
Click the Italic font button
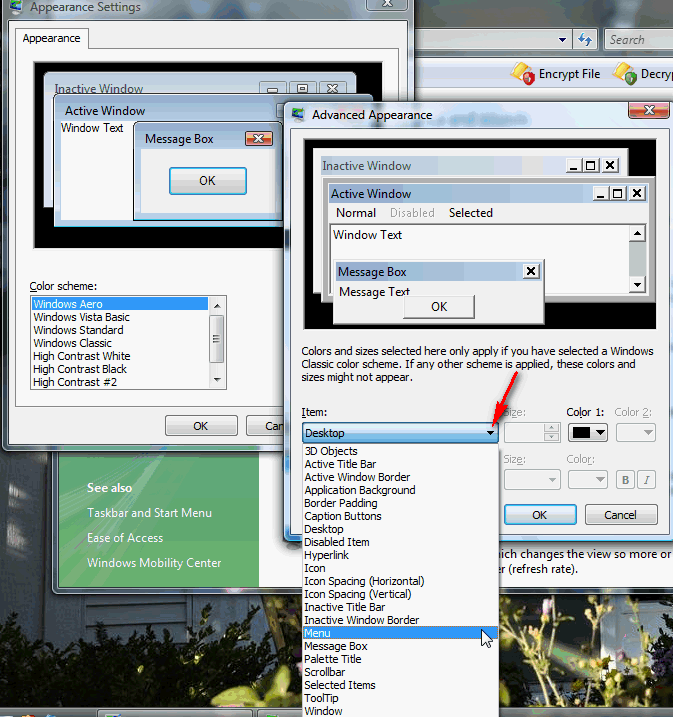coord(646,480)
